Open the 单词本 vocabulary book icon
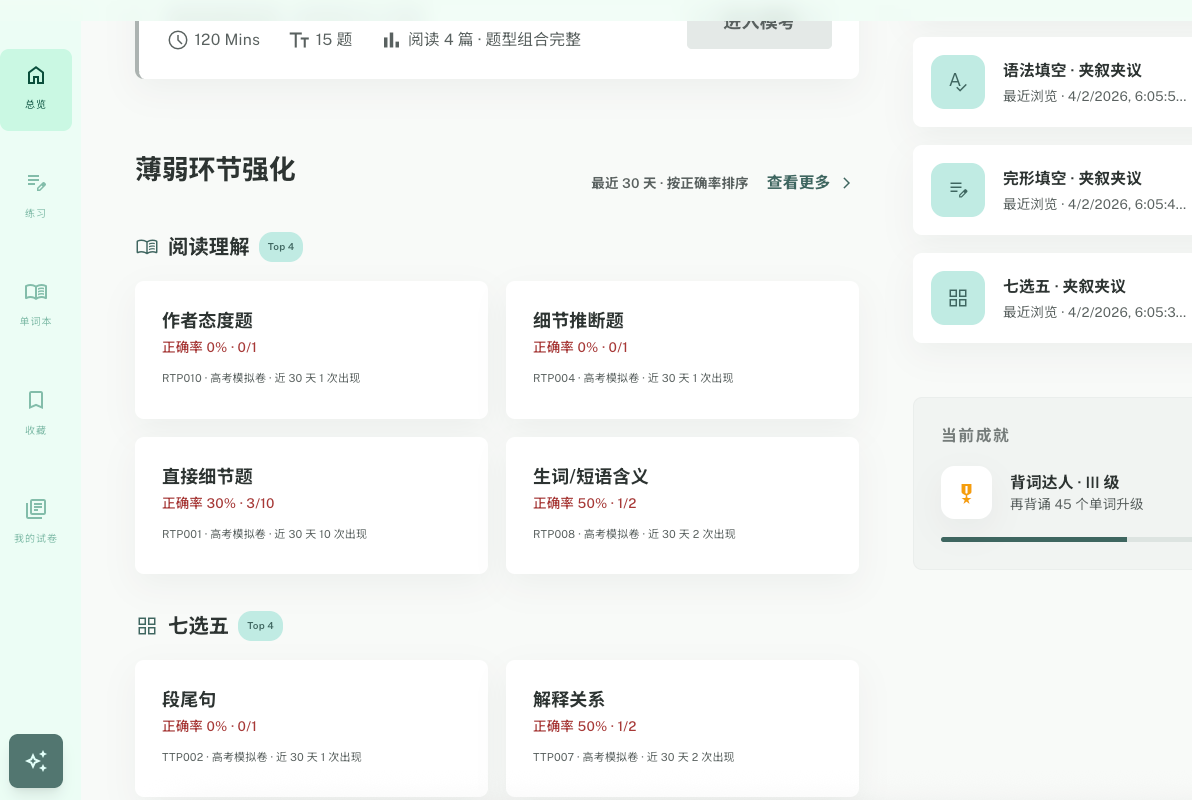1192x800 pixels. tap(36, 292)
